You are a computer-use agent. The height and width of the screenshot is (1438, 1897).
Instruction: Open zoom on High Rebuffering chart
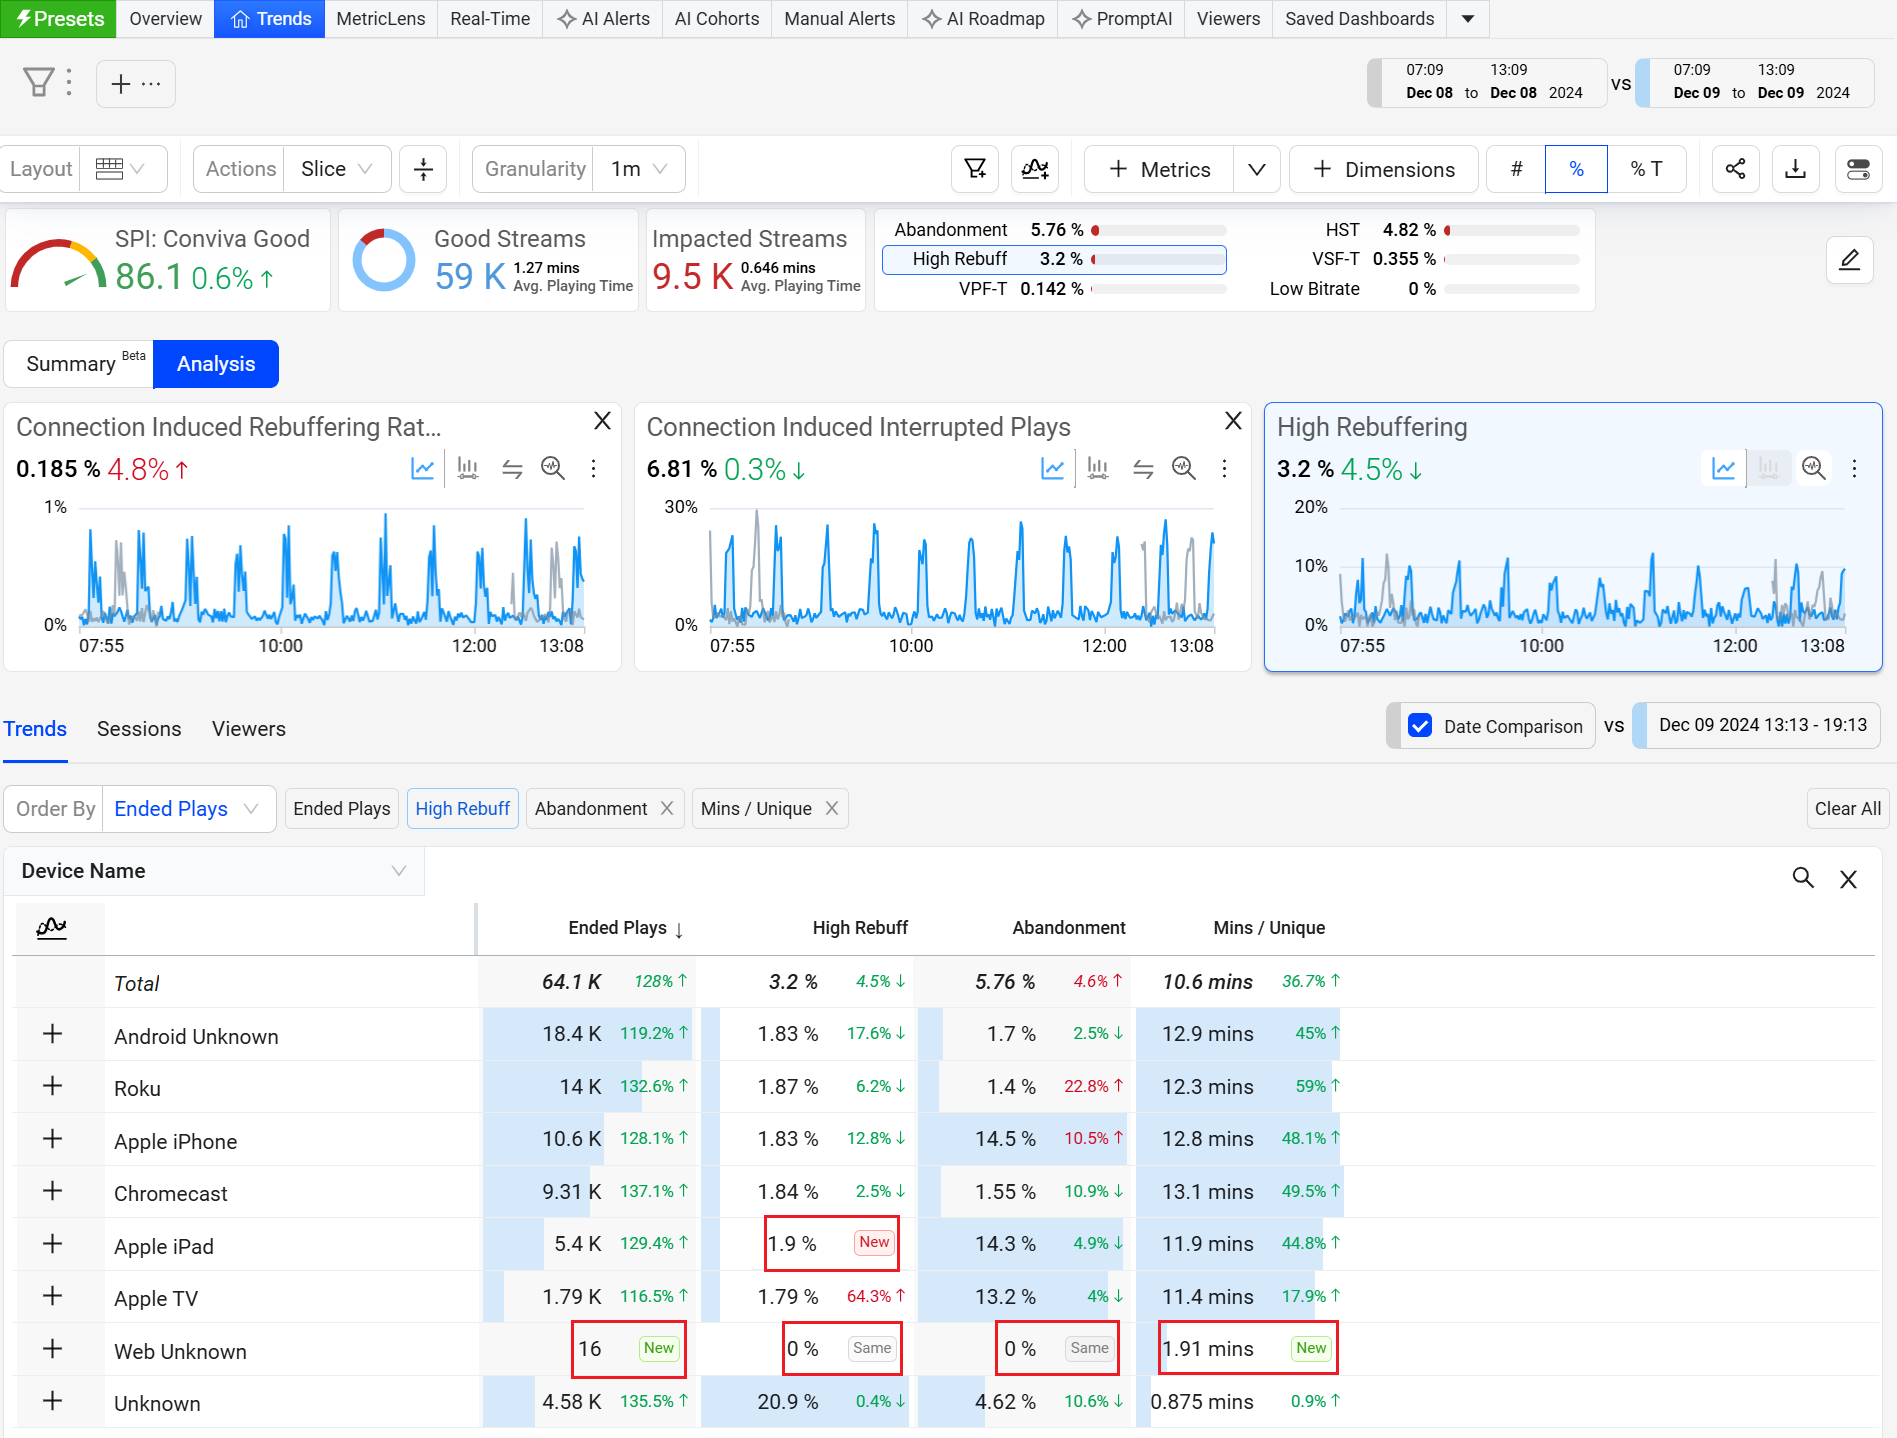[x=1813, y=468]
